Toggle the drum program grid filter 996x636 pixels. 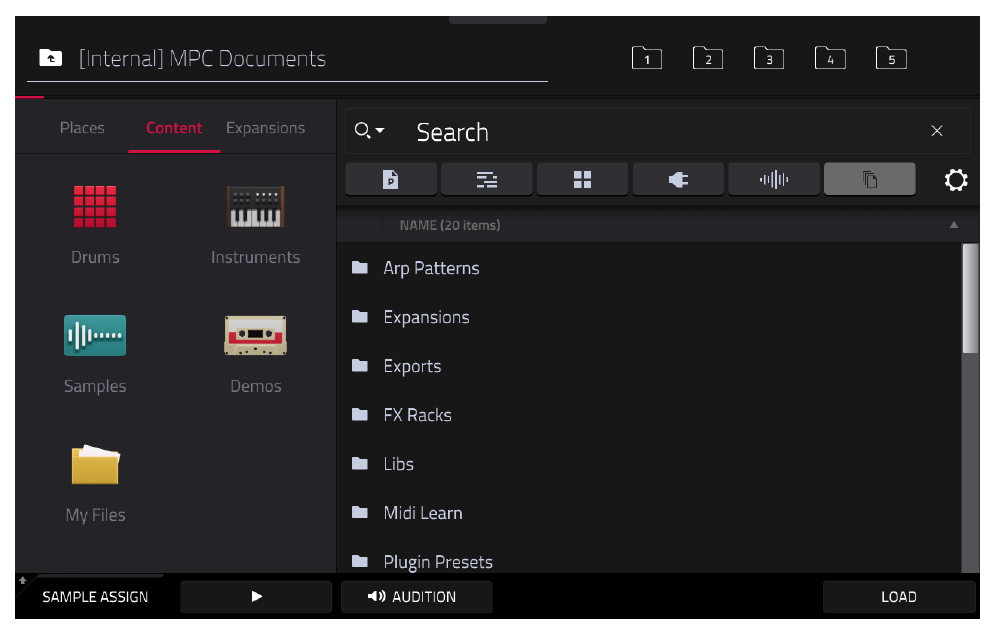[582, 179]
